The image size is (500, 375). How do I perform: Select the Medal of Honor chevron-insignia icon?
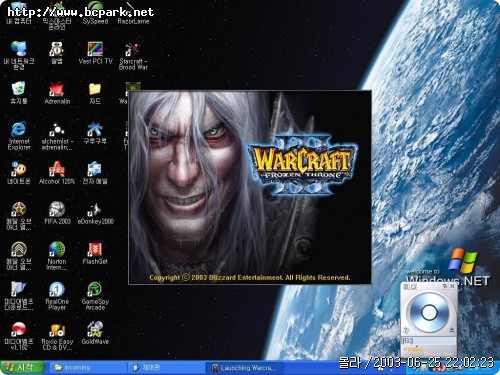(x=19, y=256)
